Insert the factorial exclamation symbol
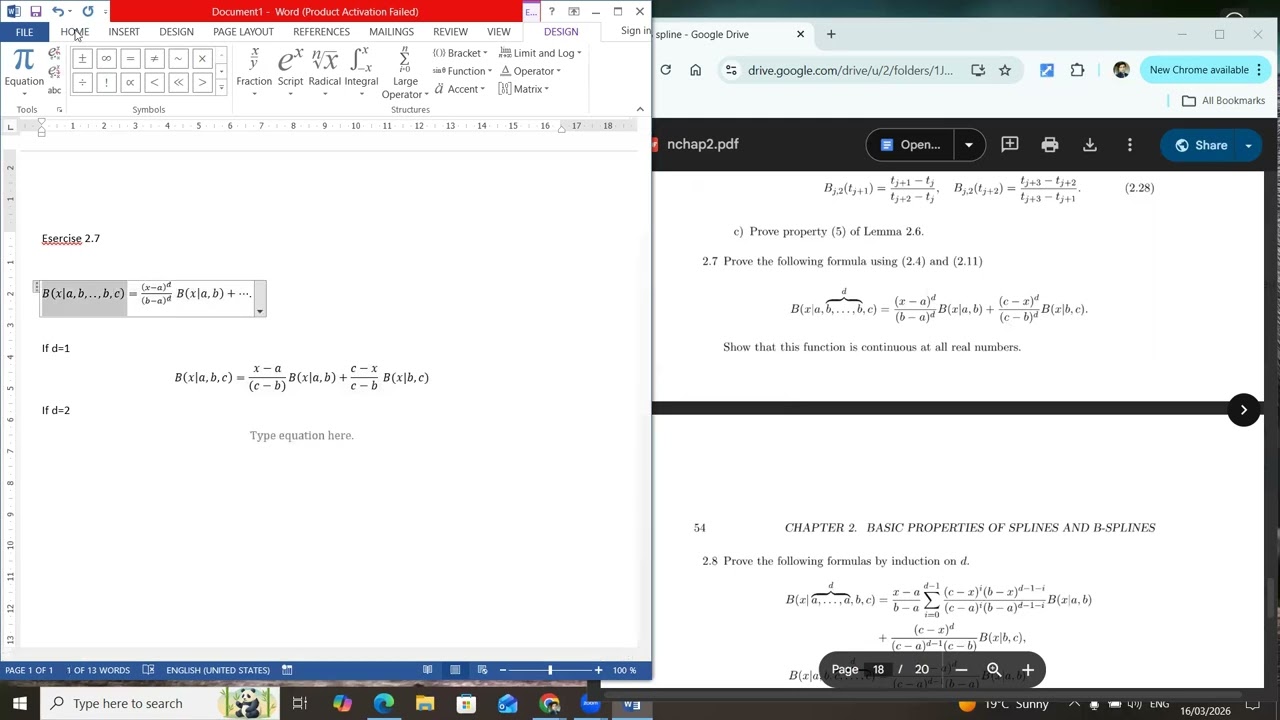This screenshot has height=720, width=1280. pyautogui.click(x=106, y=83)
